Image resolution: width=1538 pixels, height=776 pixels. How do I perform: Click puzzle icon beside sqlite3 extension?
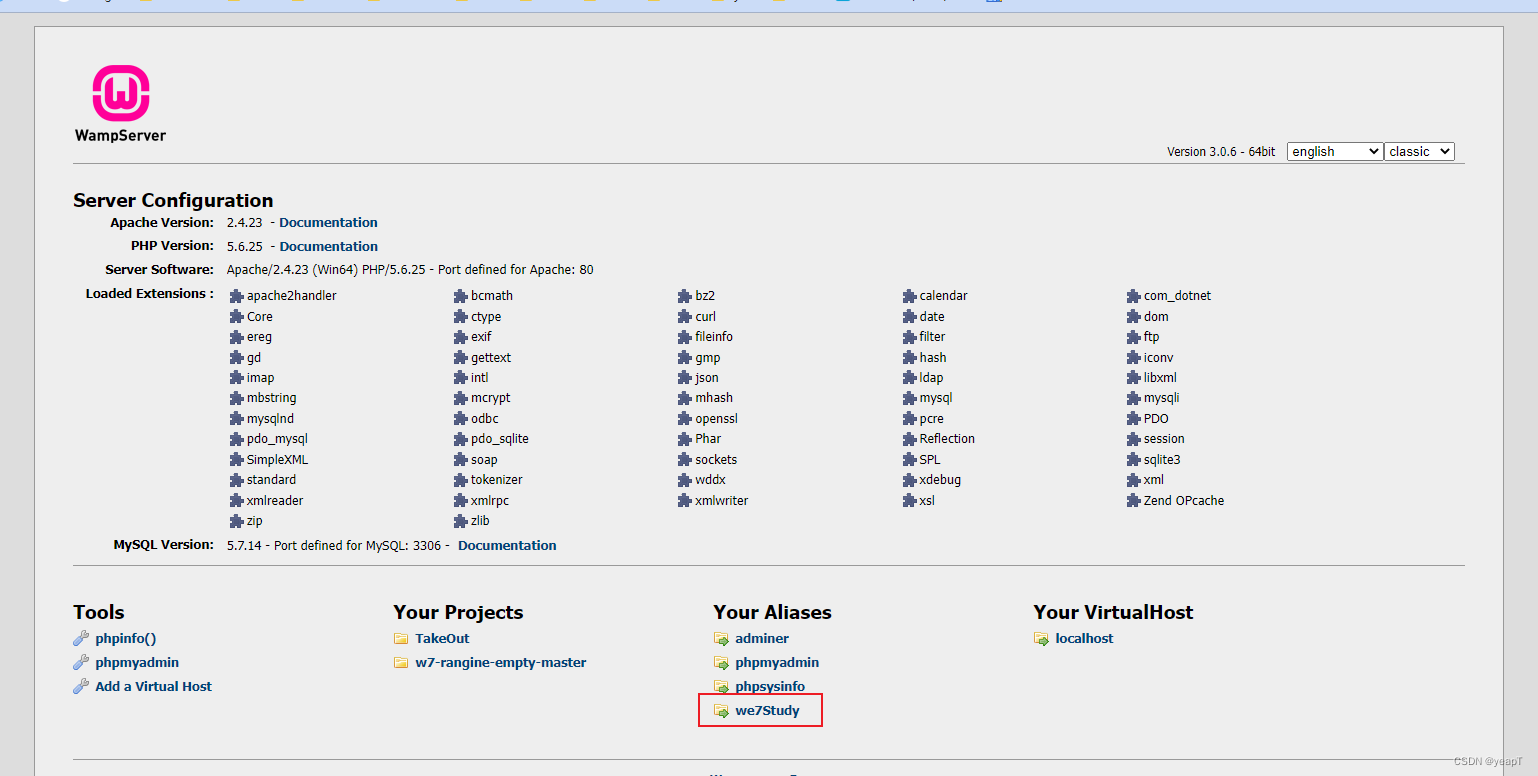pyautogui.click(x=1133, y=460)
